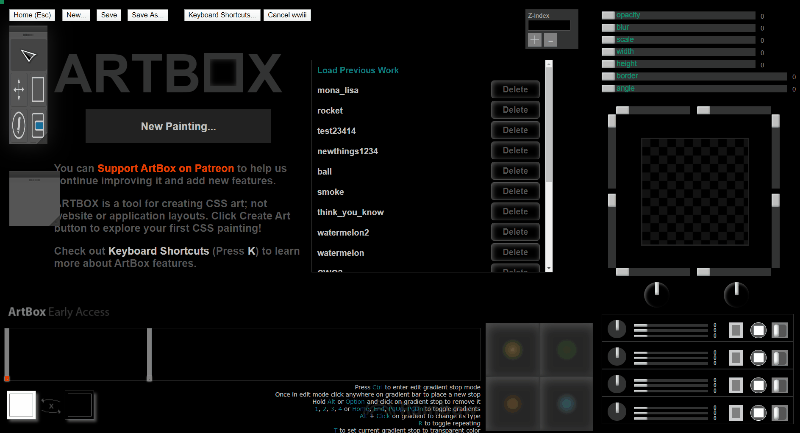
Task: Click the right large dial knob
Action: pos(736,294)
